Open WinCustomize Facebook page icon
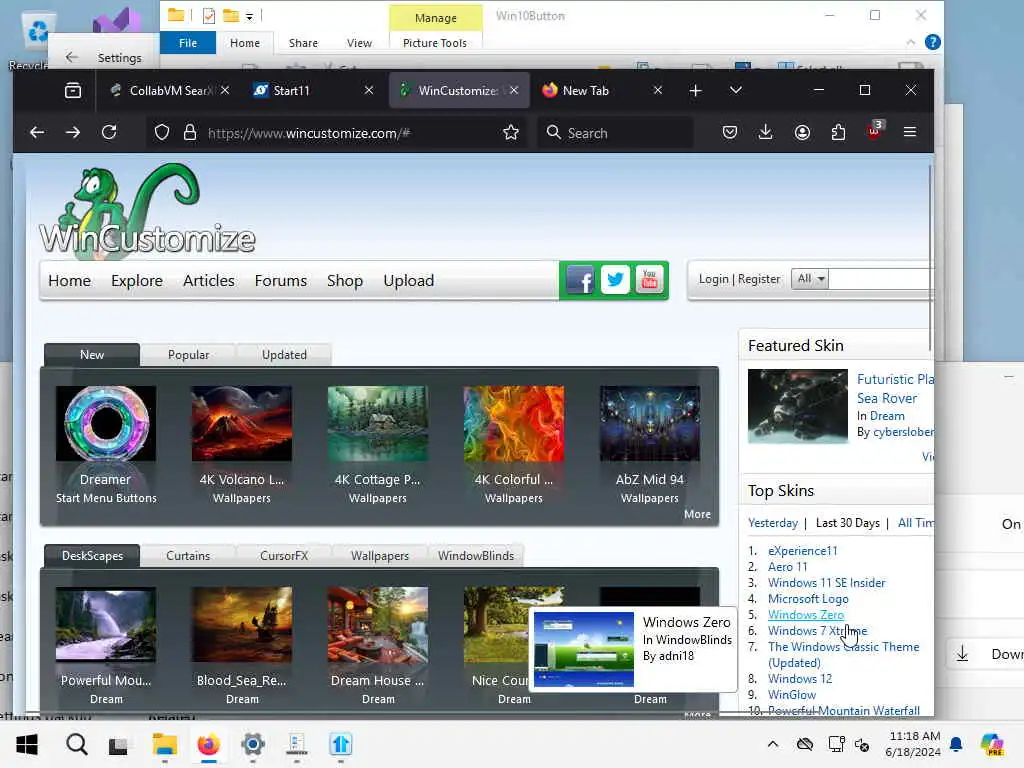Image resolution: width=1024 pixels, height=768 pixels. [x=580, y=280]
